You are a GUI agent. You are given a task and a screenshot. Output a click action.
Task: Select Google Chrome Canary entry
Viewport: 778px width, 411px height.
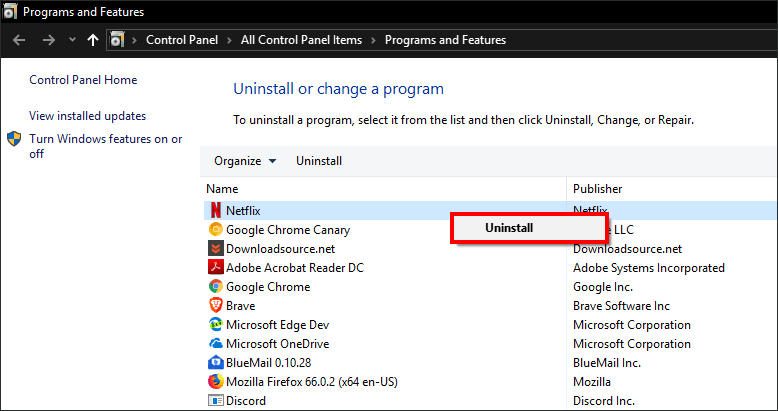288,230
